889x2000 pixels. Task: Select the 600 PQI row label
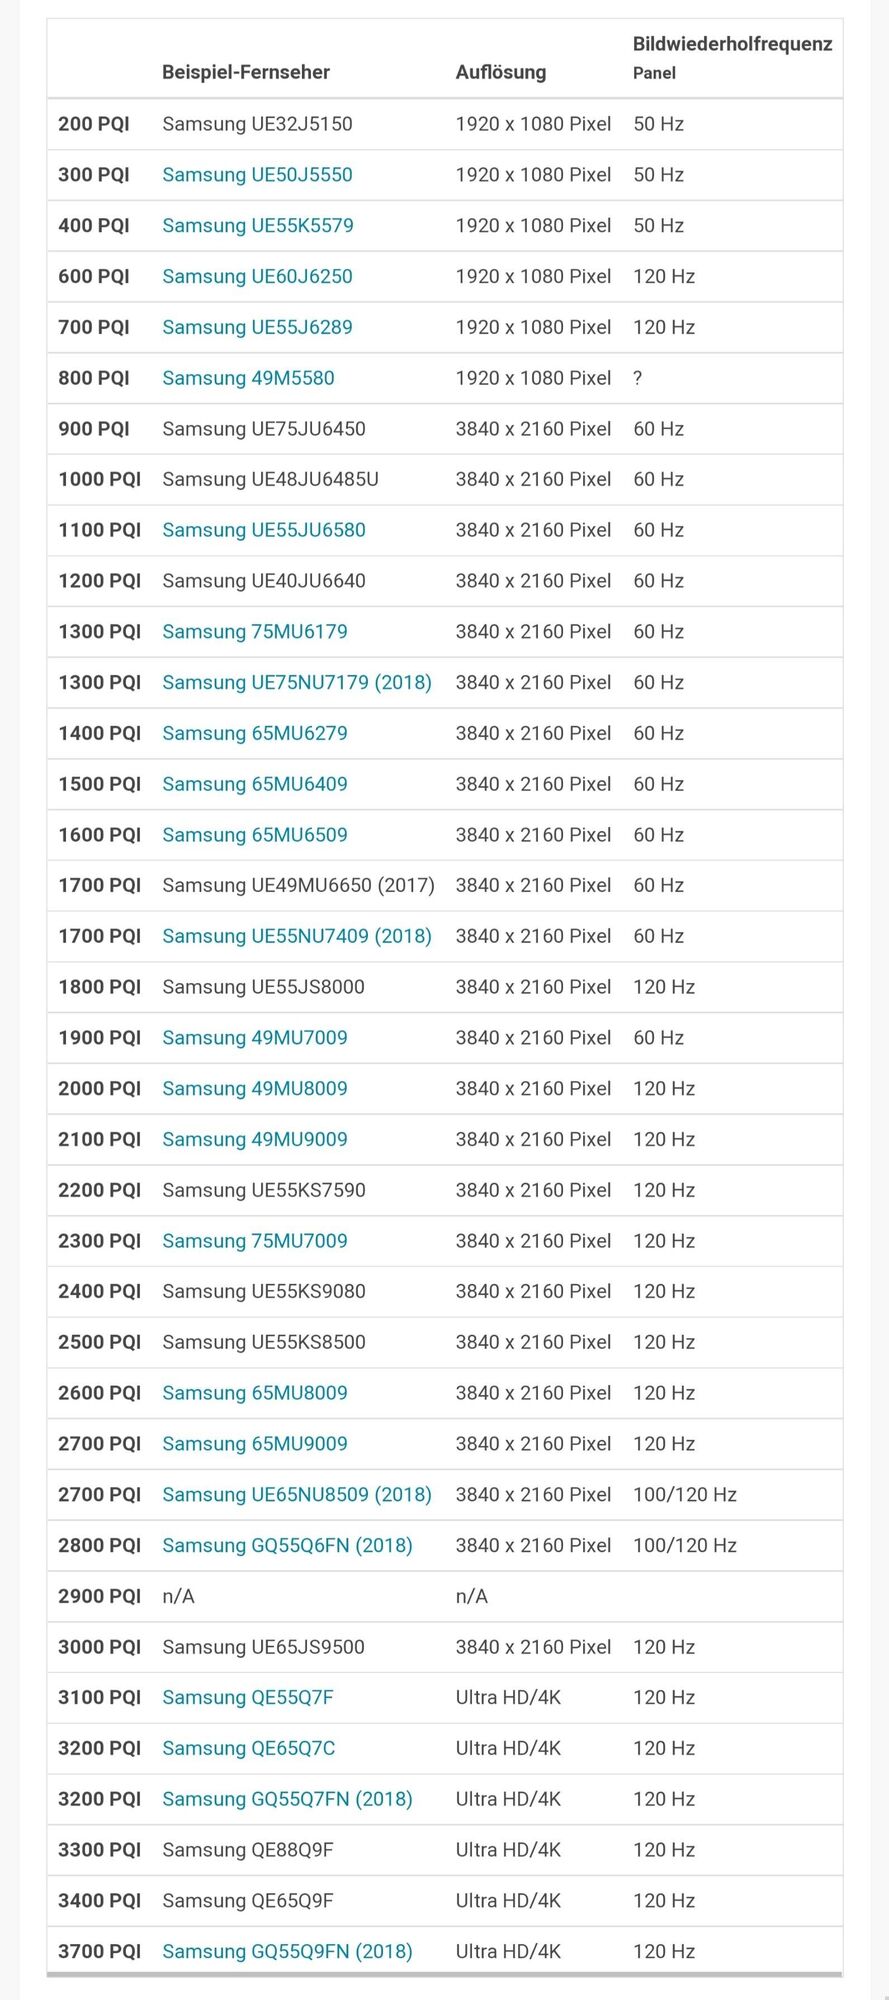click(94, 276)
